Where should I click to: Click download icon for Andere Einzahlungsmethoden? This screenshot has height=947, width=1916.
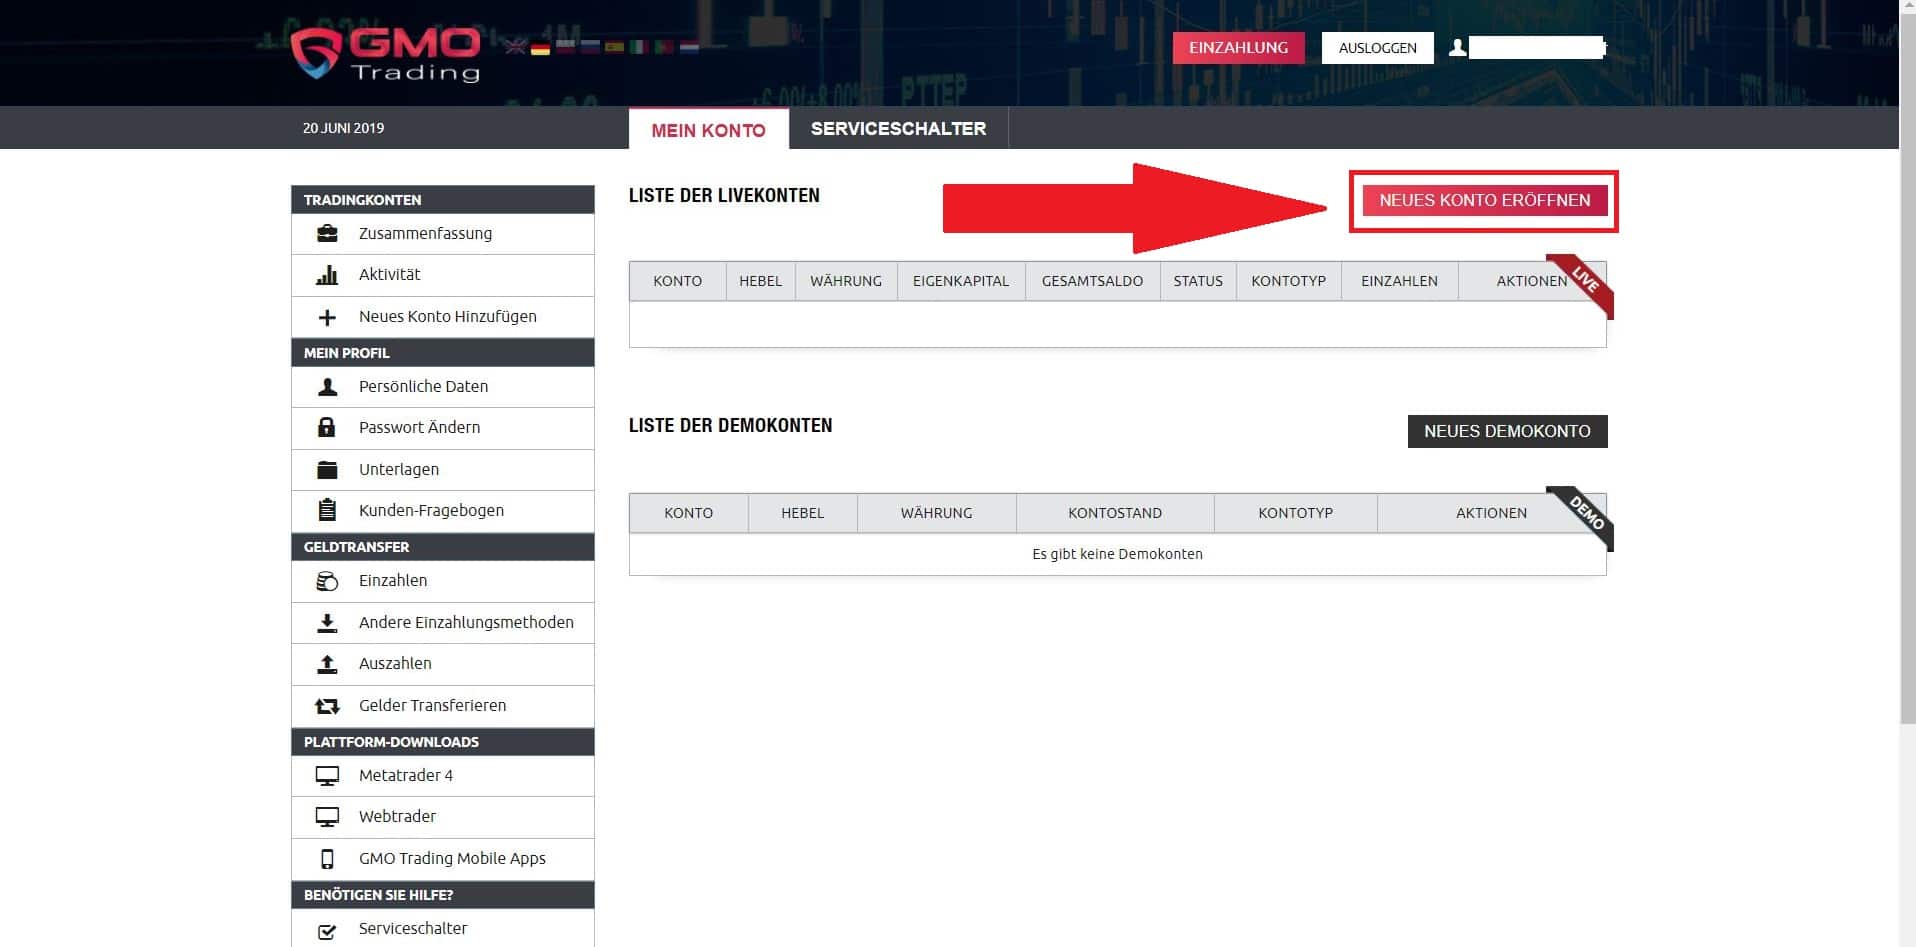(x=327, y=623)
